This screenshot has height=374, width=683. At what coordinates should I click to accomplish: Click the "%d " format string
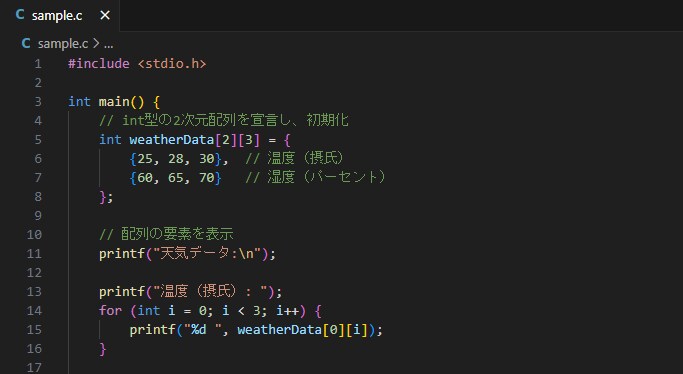click(x=203, y=330)
